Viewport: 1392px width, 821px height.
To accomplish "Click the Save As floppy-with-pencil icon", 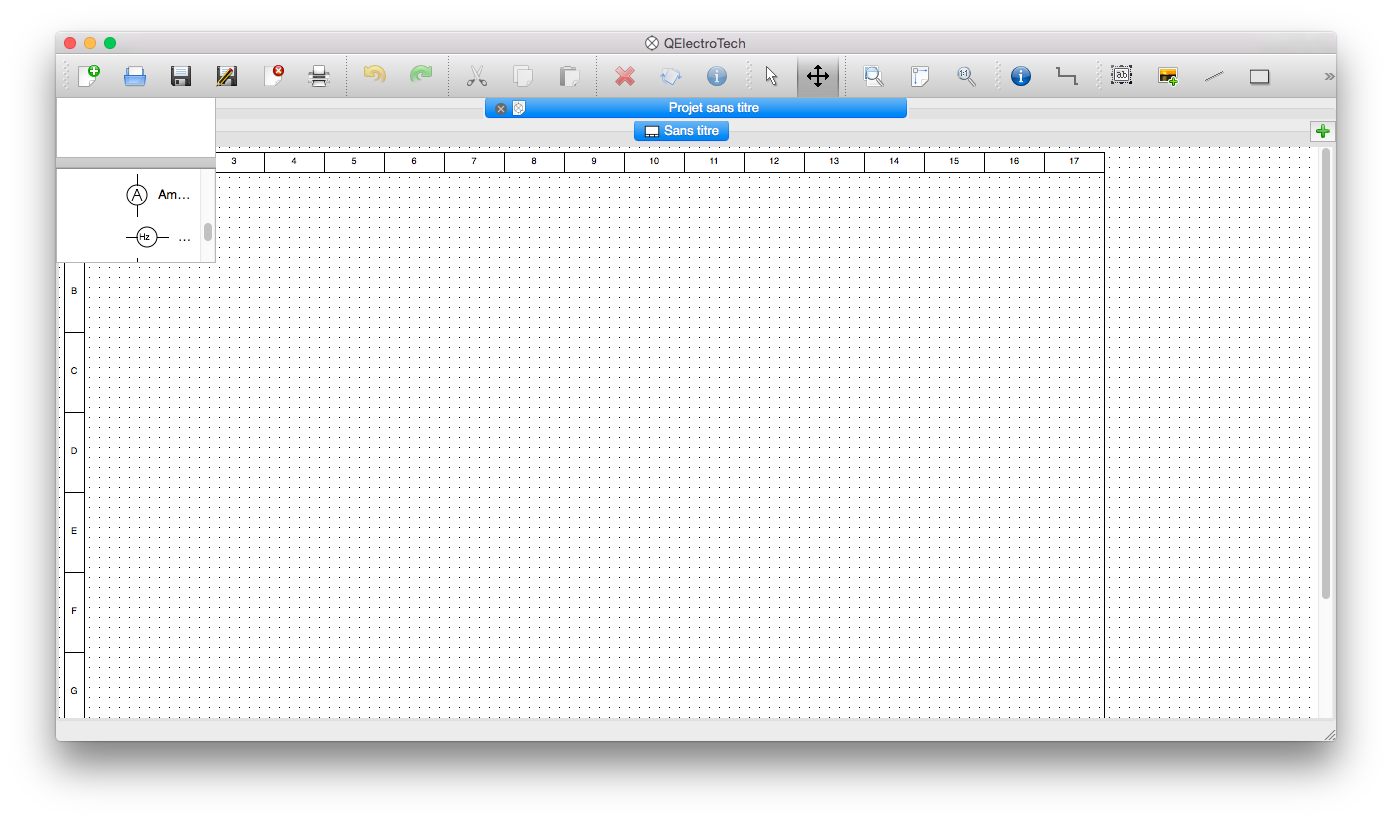I will 227,76.
